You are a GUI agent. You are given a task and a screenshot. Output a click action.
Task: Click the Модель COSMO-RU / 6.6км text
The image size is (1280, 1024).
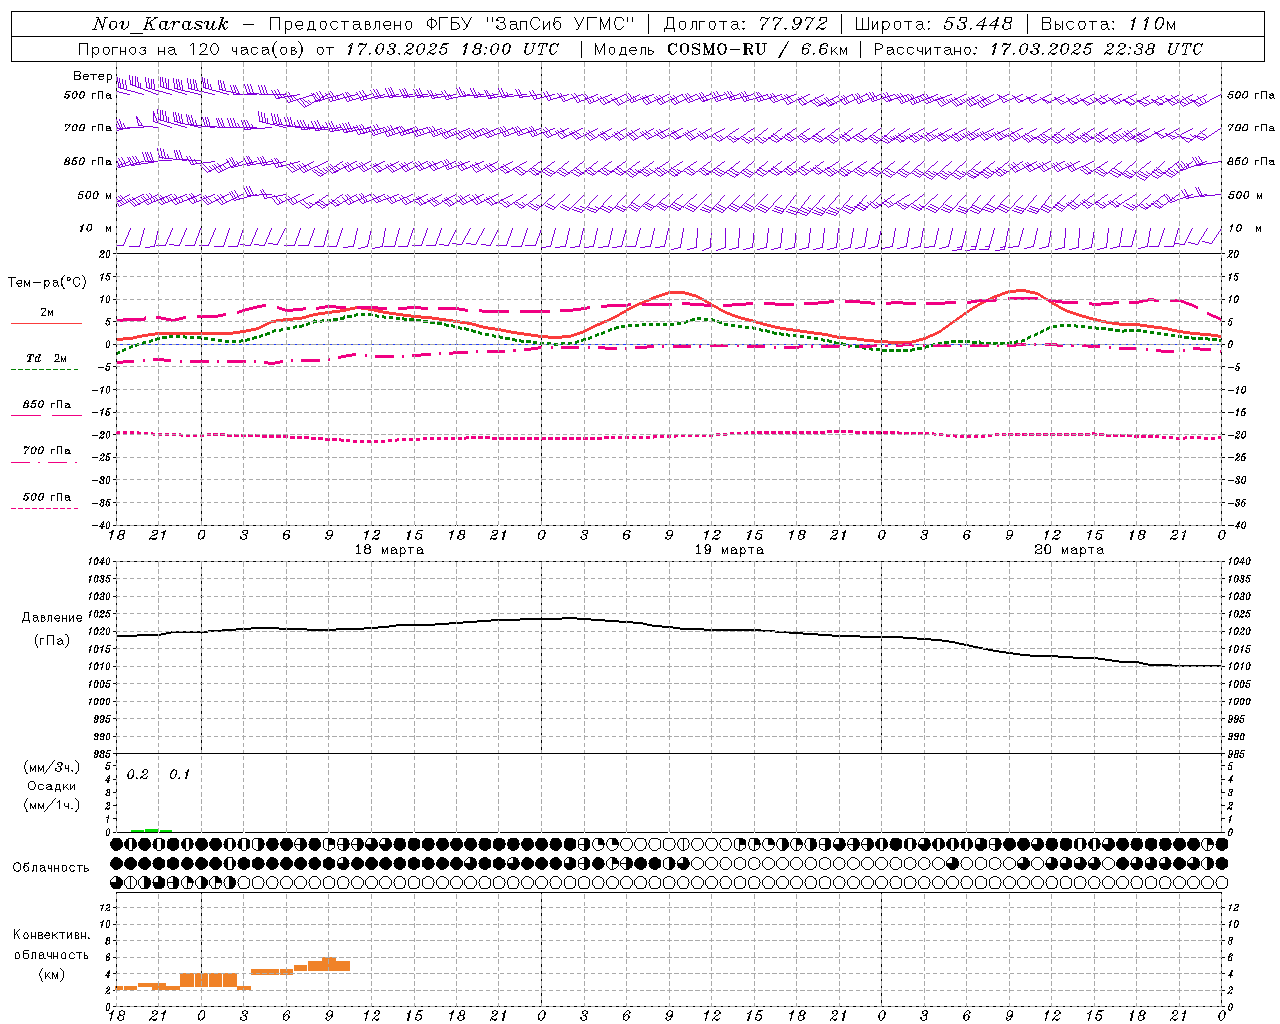(721, 49)
